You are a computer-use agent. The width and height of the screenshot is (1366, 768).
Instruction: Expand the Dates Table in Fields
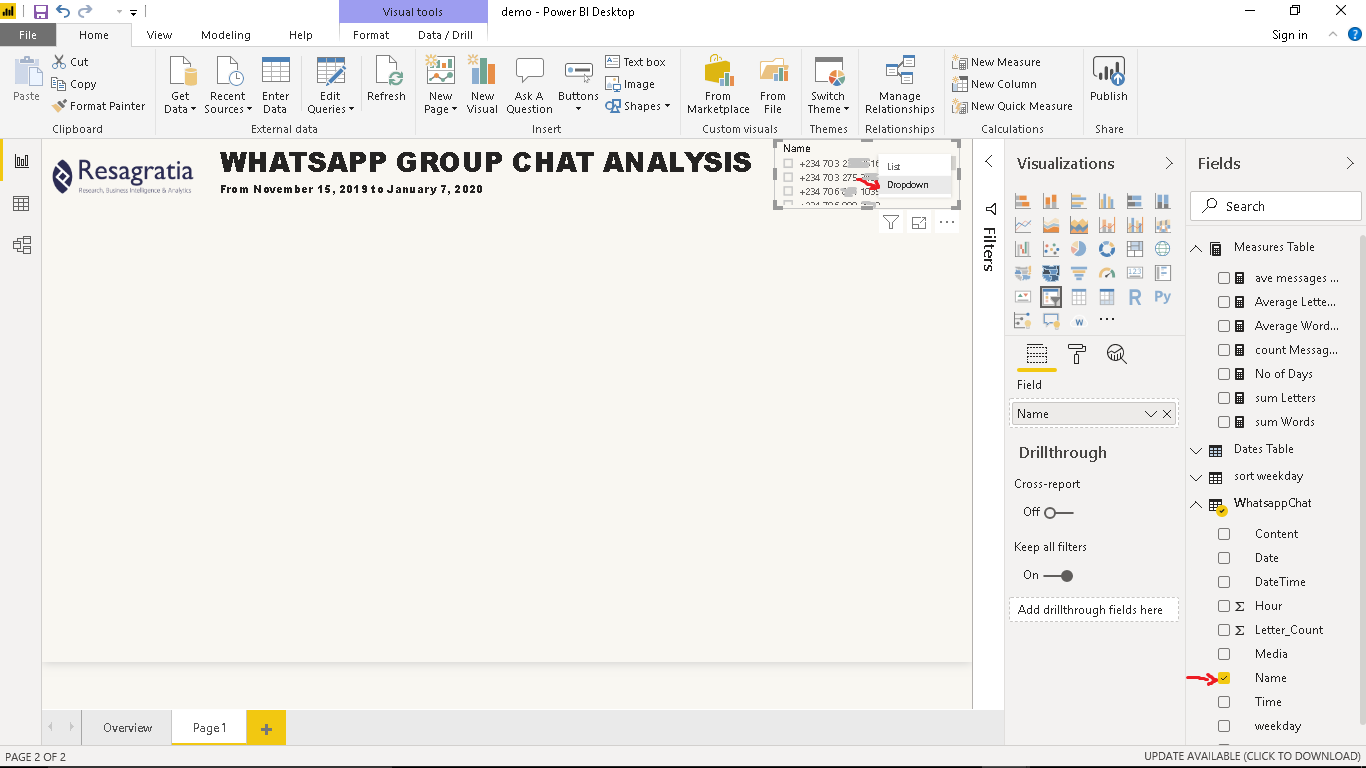pyautogui.click(x=1196, y=450)
